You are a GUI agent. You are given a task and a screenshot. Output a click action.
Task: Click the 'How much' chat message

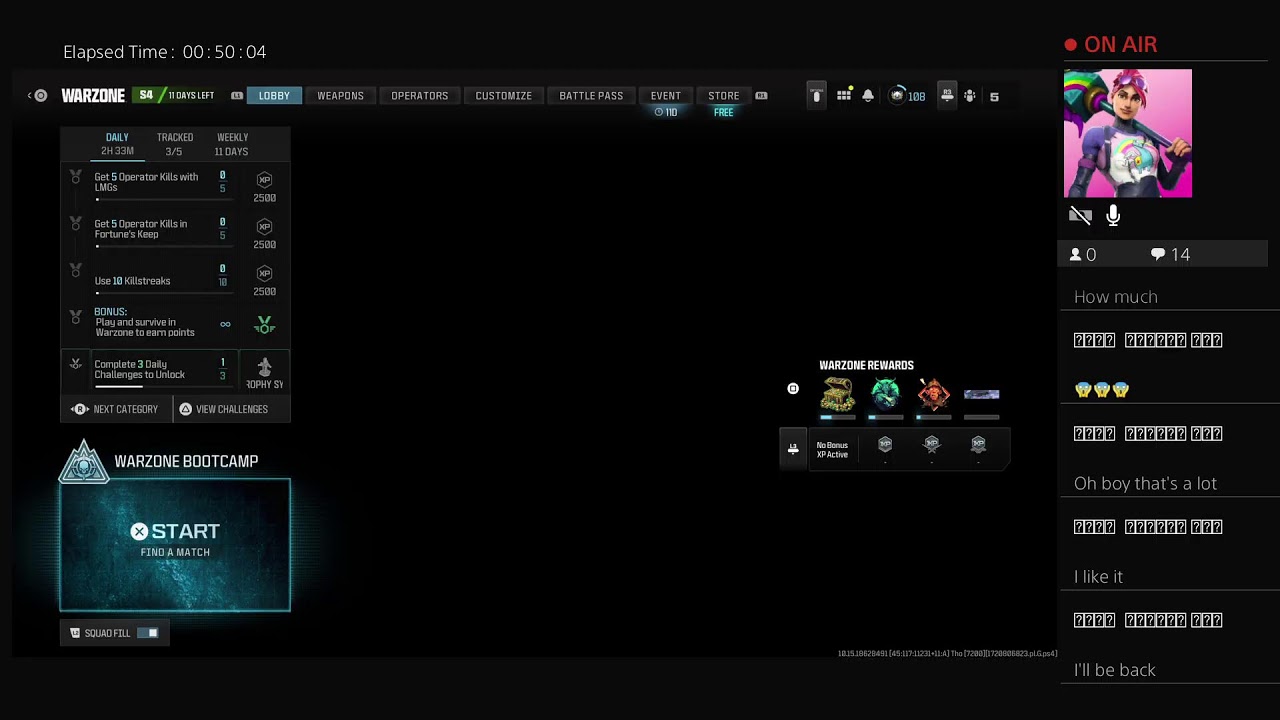pos(1116,297)
